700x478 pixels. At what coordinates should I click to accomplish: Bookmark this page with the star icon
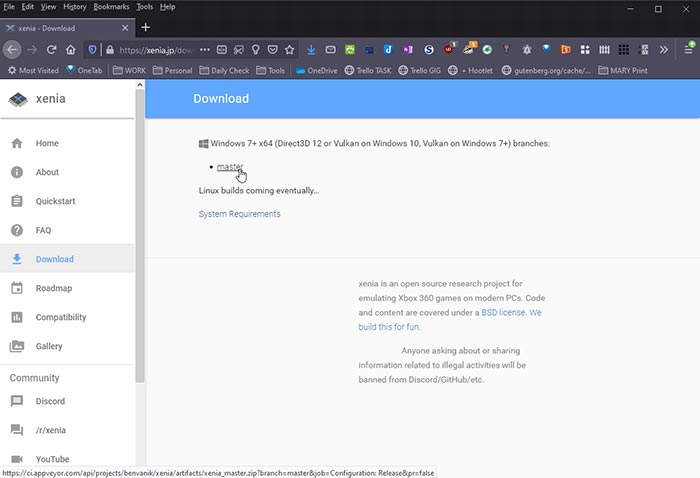tap(289, 49)
